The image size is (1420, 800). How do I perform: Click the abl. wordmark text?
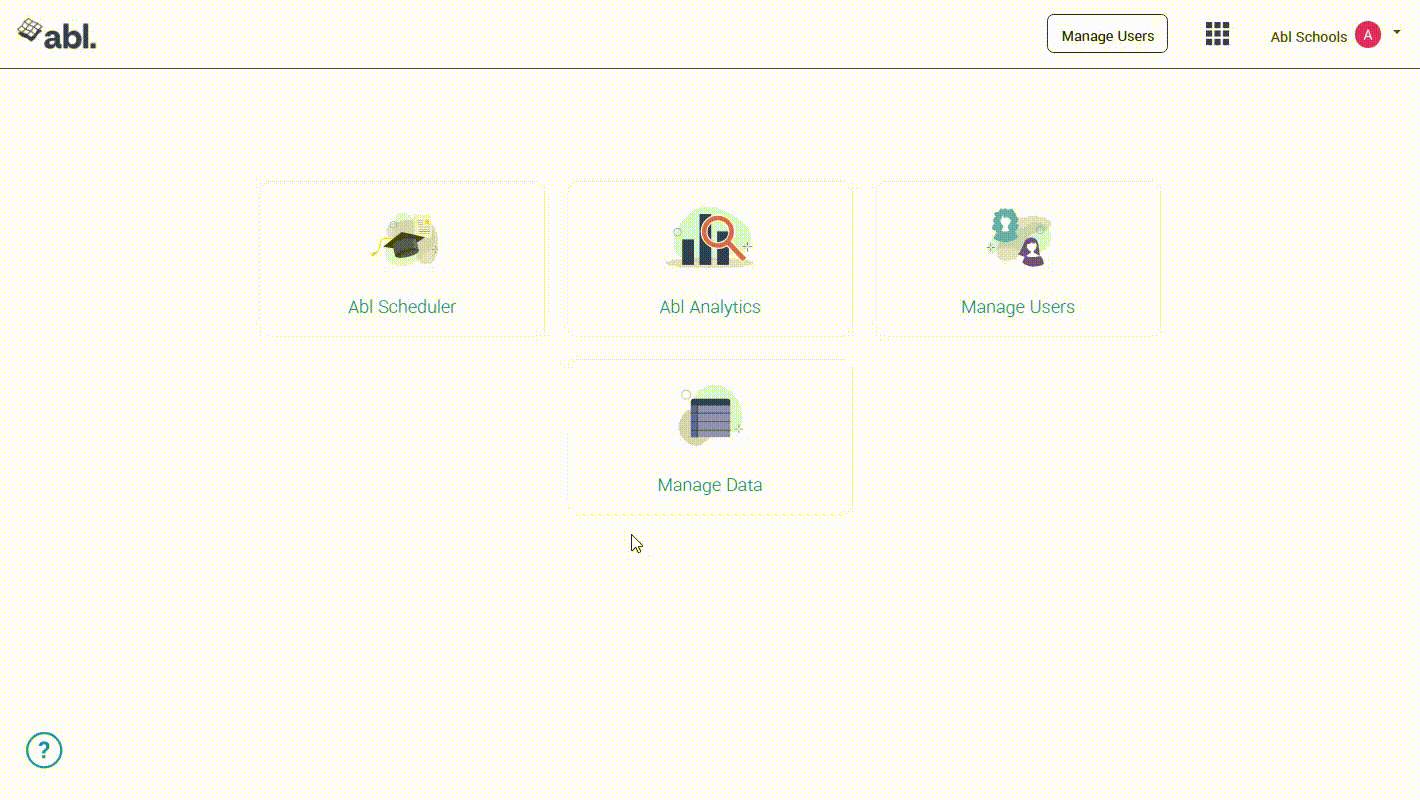71,37
